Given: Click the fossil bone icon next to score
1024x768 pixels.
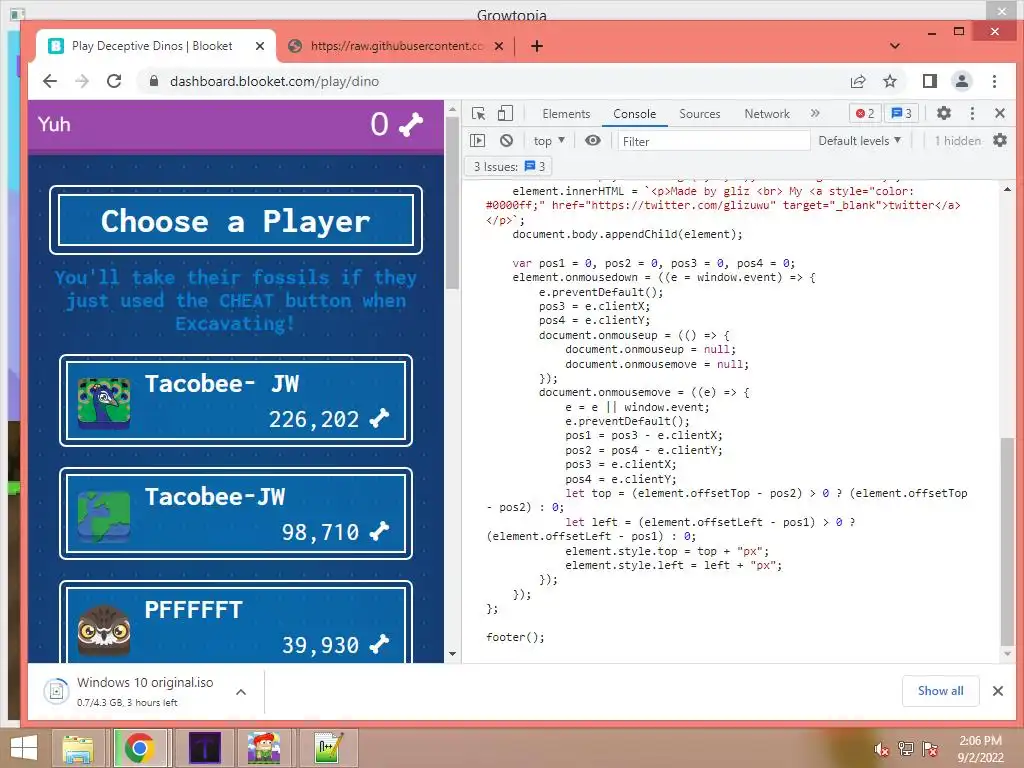Looking at the screenshot, I should 411,124.
